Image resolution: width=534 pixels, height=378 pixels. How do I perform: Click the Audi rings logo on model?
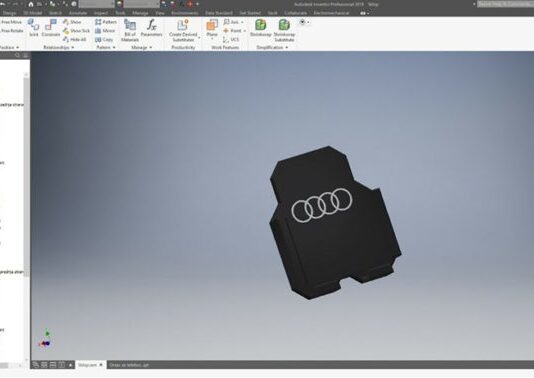(321, 205)
